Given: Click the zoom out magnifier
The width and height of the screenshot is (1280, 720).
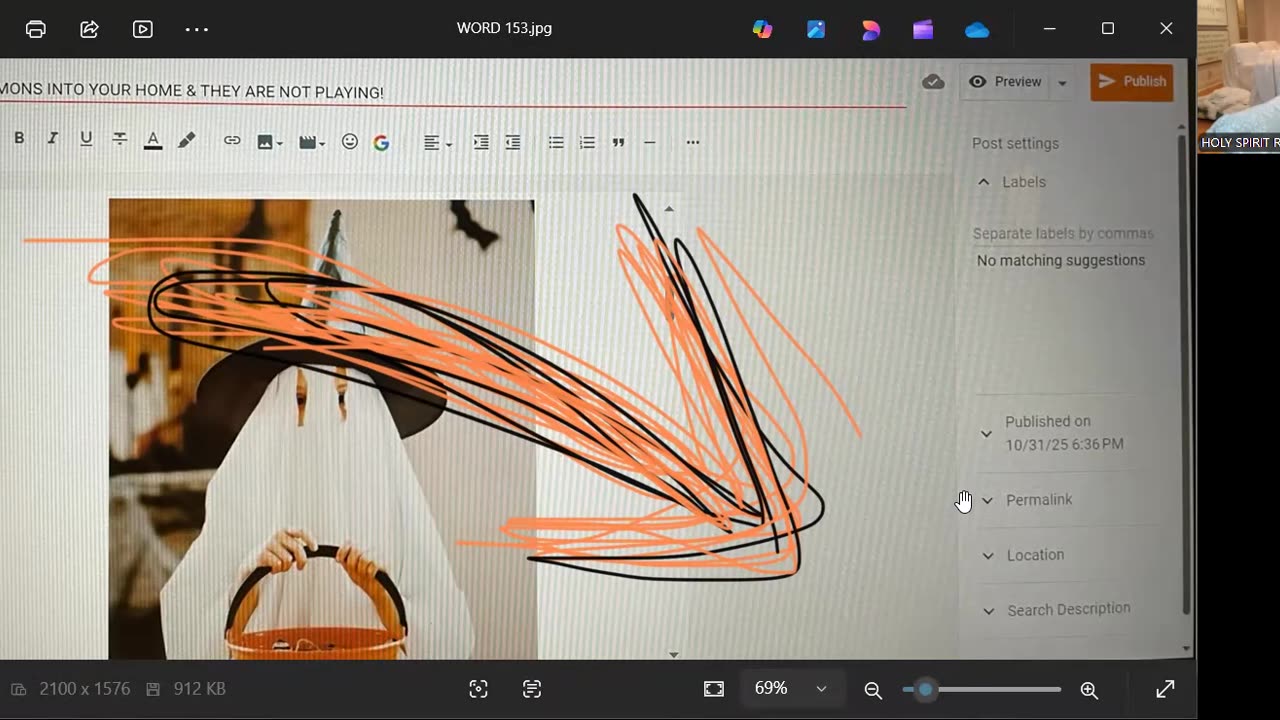Looking at the screenshot, I should pos(873,690).
